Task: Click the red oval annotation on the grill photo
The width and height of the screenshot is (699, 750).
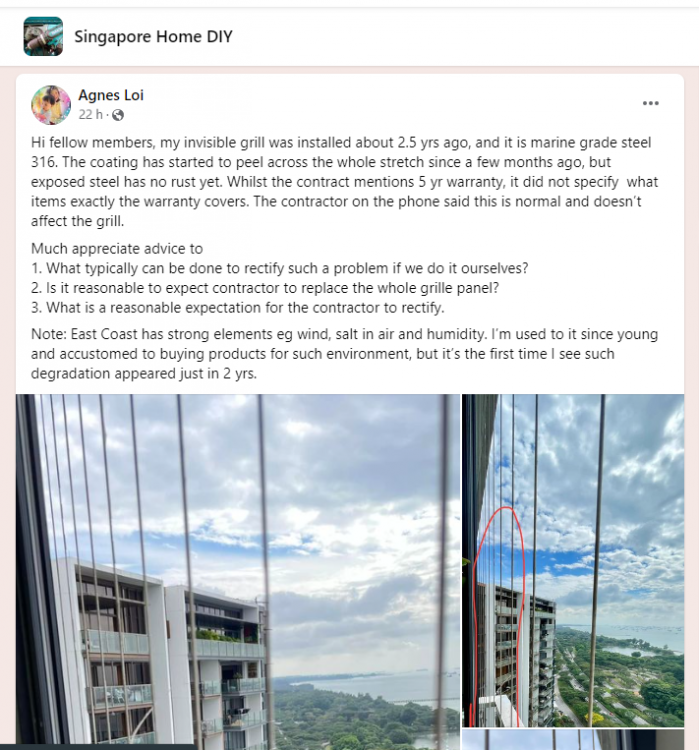Action: (x=500, y=615)
